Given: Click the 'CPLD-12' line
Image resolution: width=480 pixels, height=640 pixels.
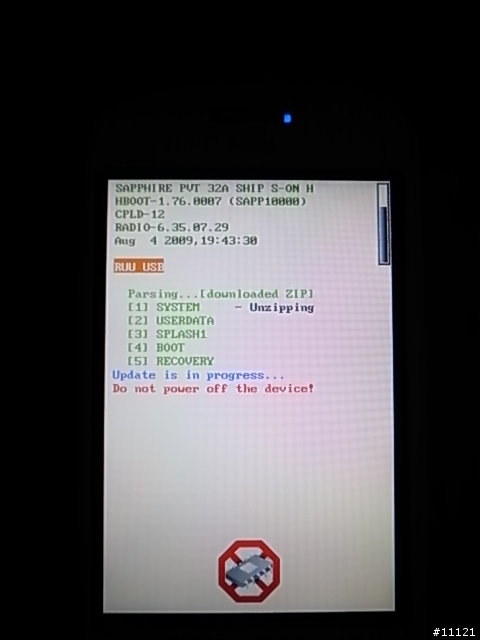Looking at the screenshot, I should coord(140,214).
